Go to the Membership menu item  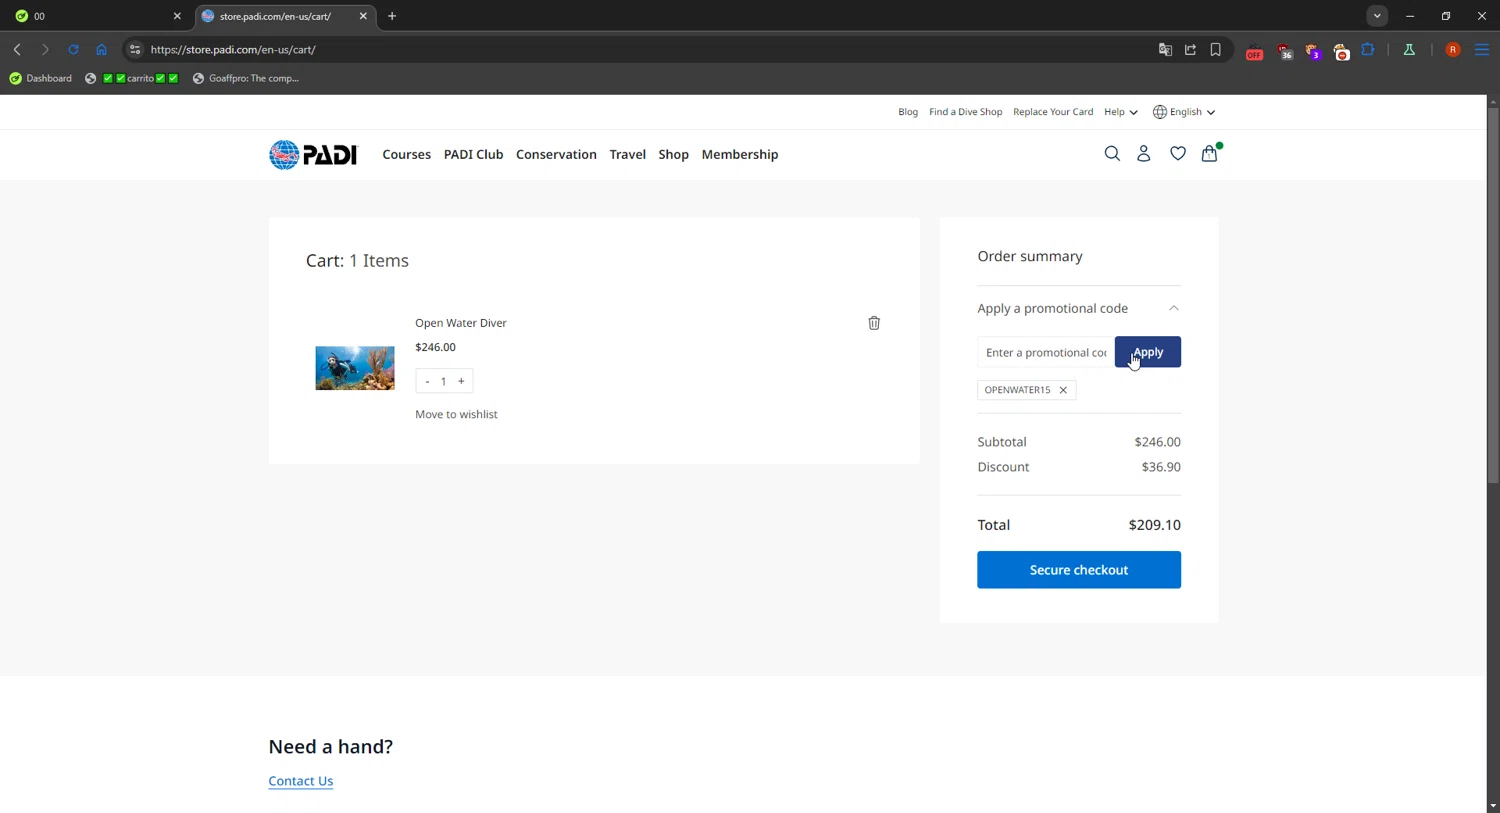(739, 155)
